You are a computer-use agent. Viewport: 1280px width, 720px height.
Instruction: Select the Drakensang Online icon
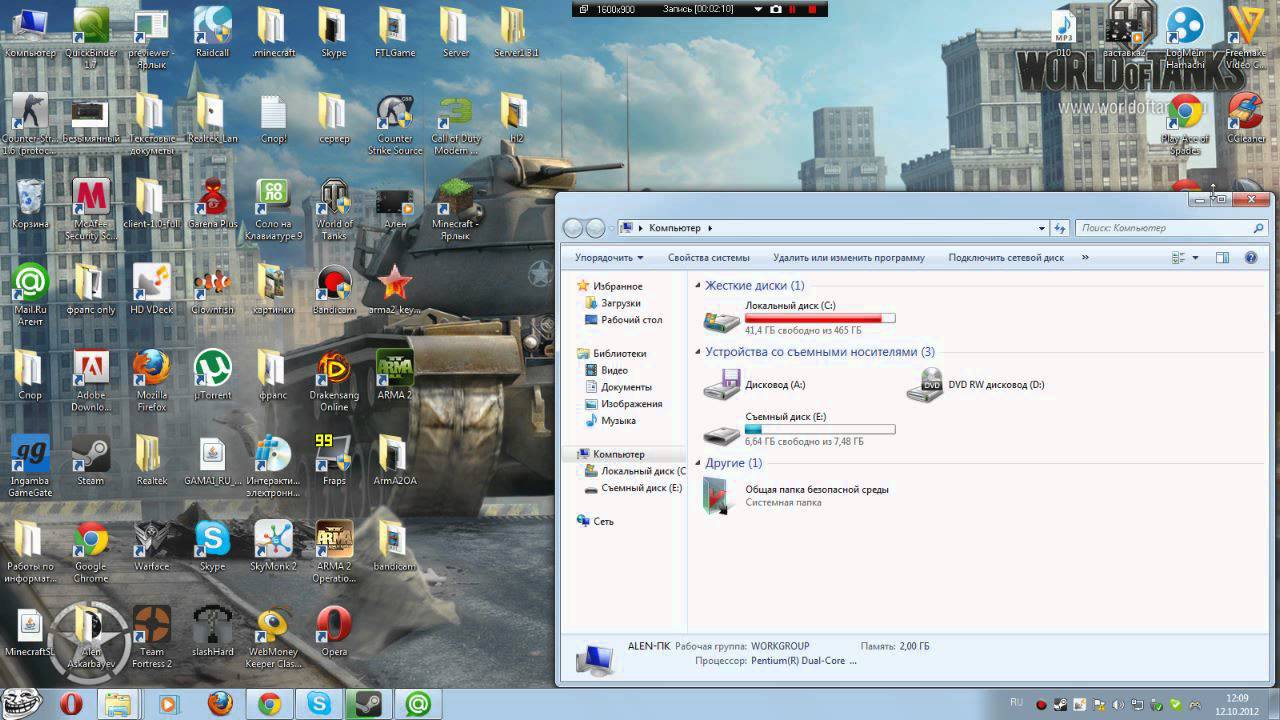[334, 380]
